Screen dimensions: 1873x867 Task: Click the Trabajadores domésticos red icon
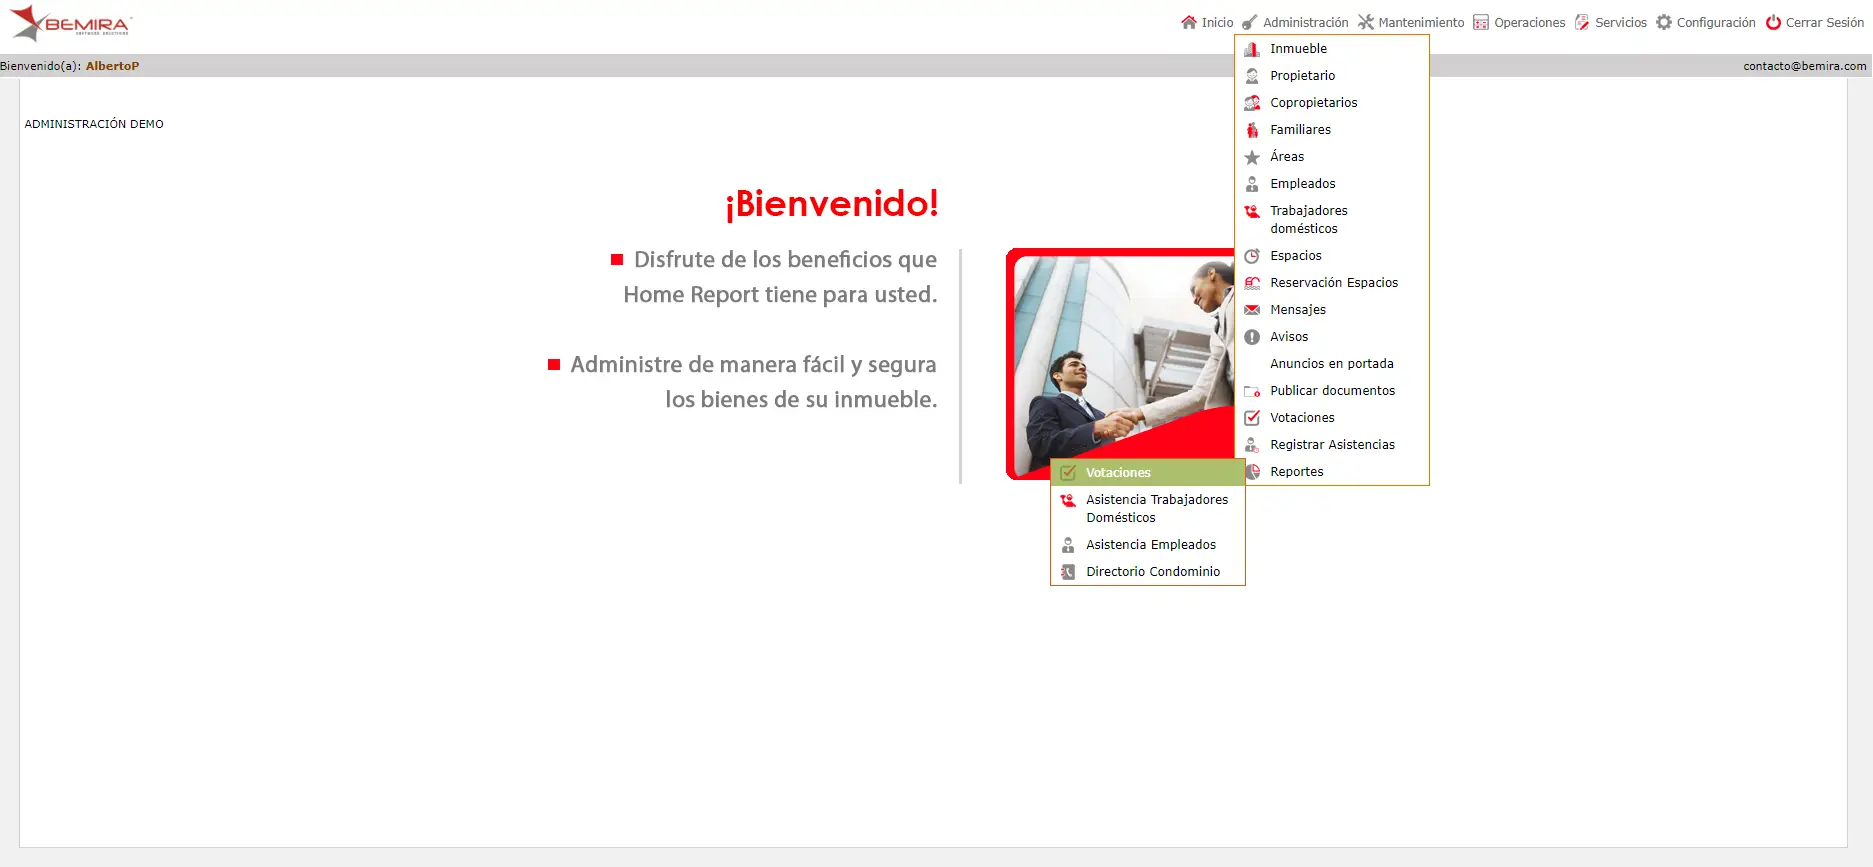(x=1252, y=211)
